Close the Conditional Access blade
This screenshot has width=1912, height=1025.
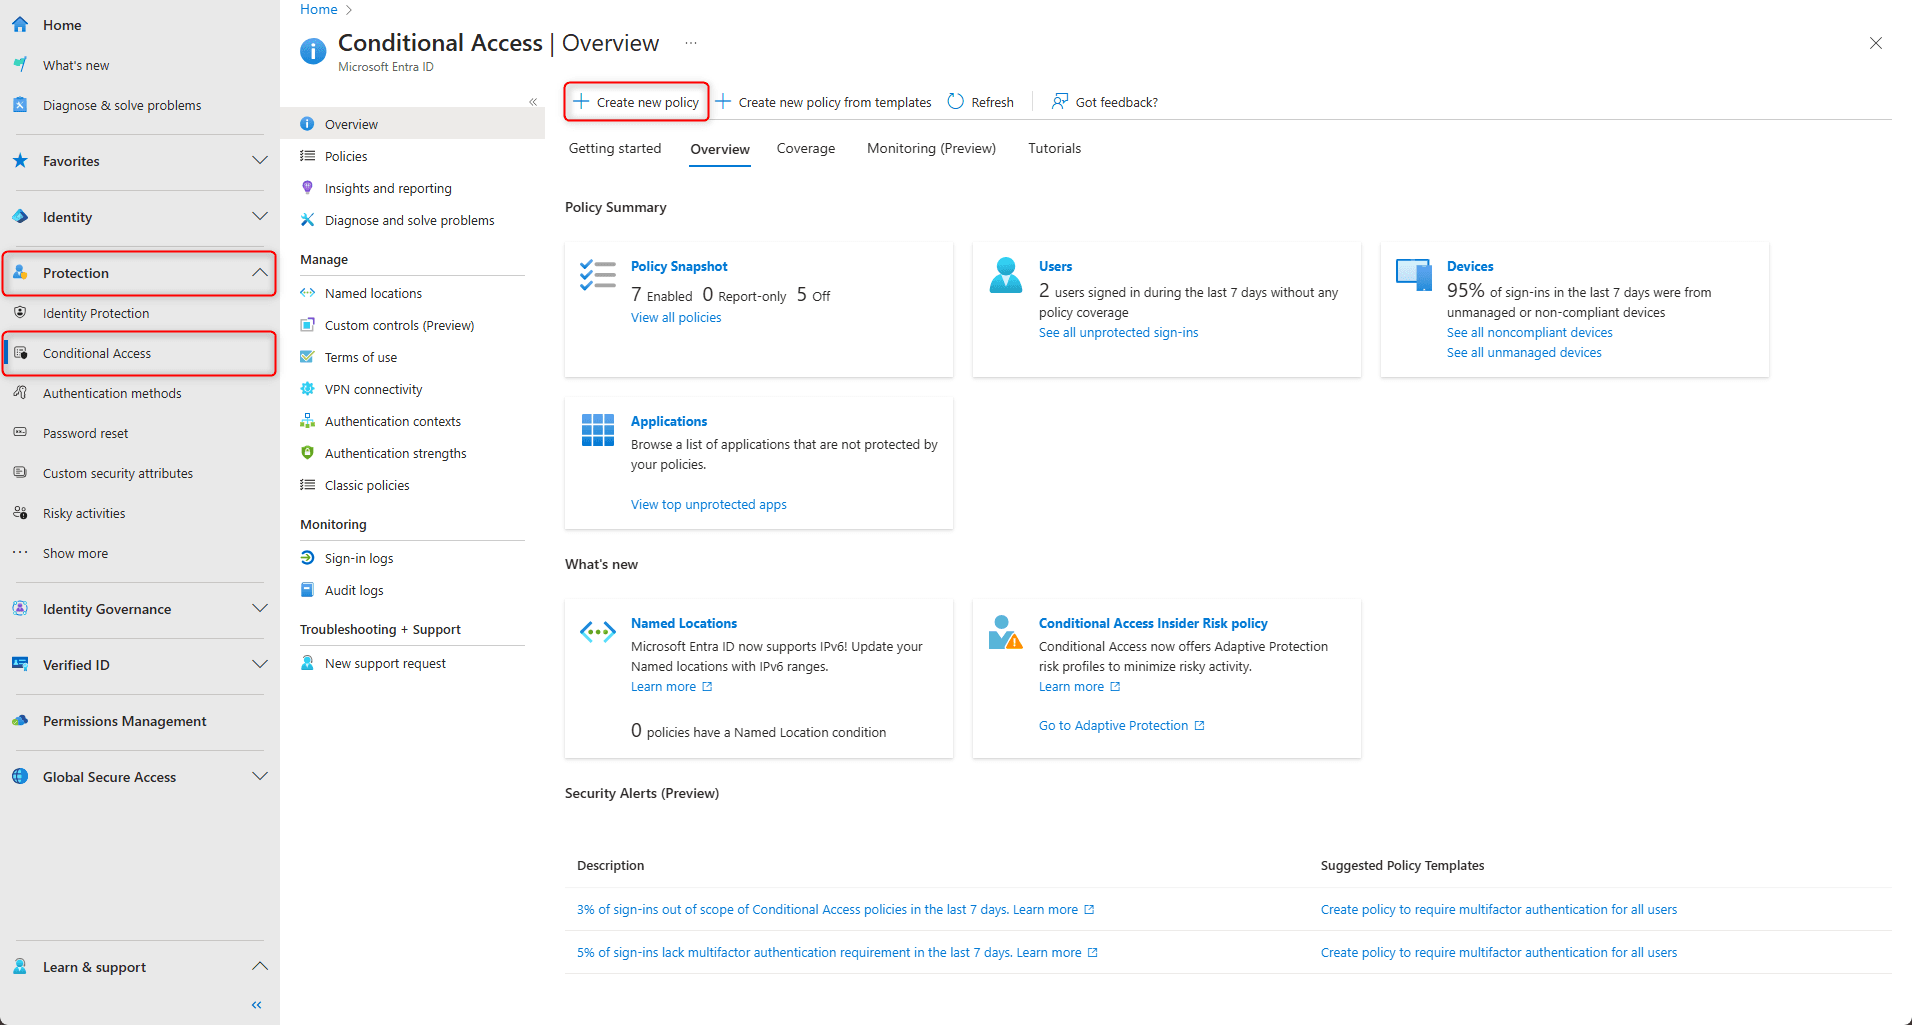pos(1876,43)
